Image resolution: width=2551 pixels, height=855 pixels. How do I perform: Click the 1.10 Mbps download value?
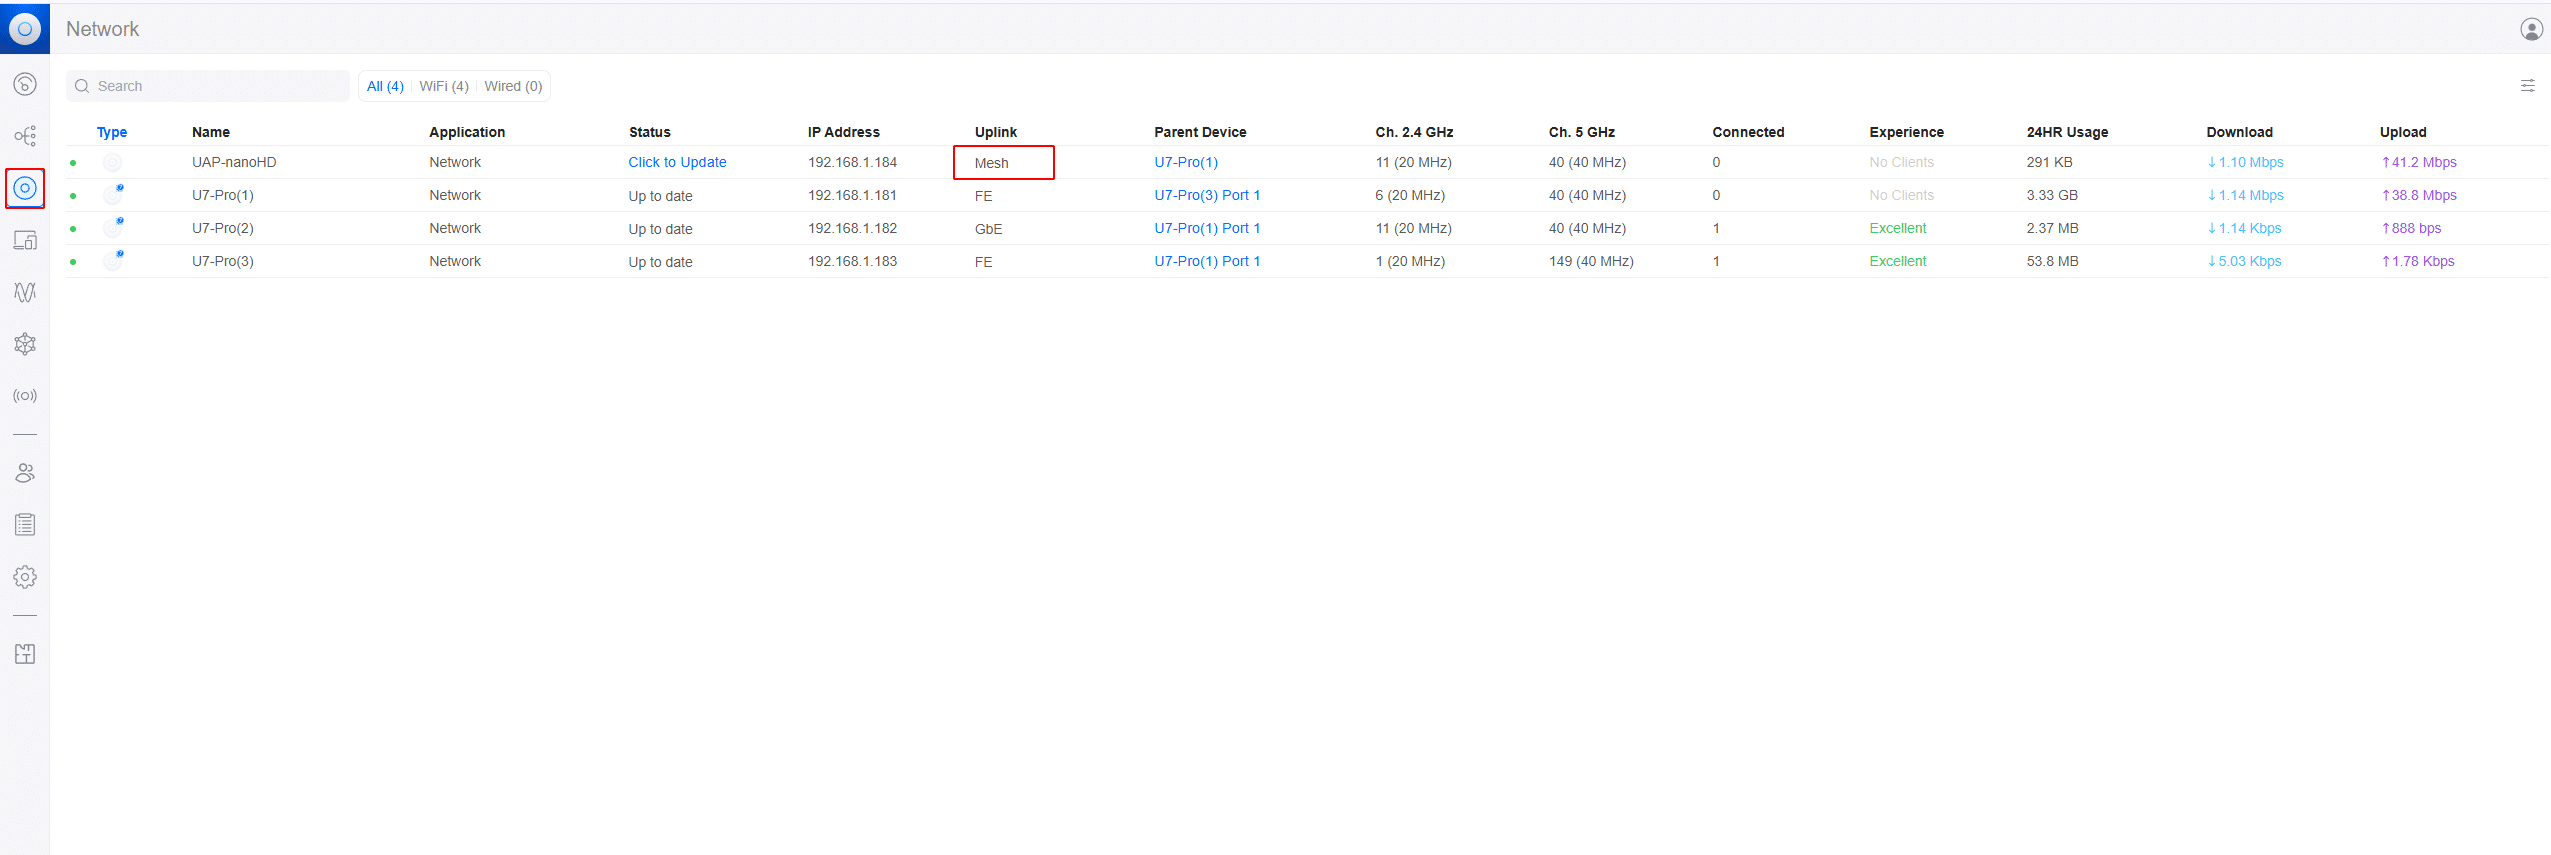point(2245,162)
